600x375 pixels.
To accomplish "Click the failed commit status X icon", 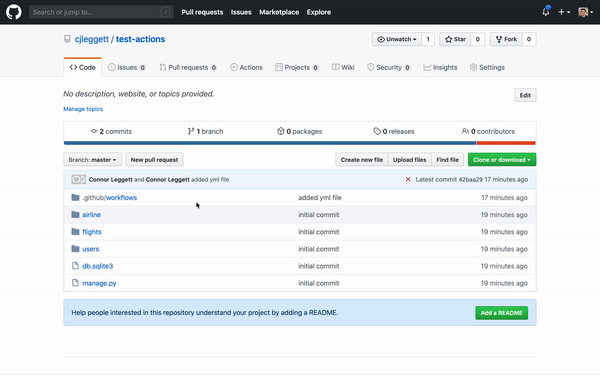I will [x=408, y=179].
